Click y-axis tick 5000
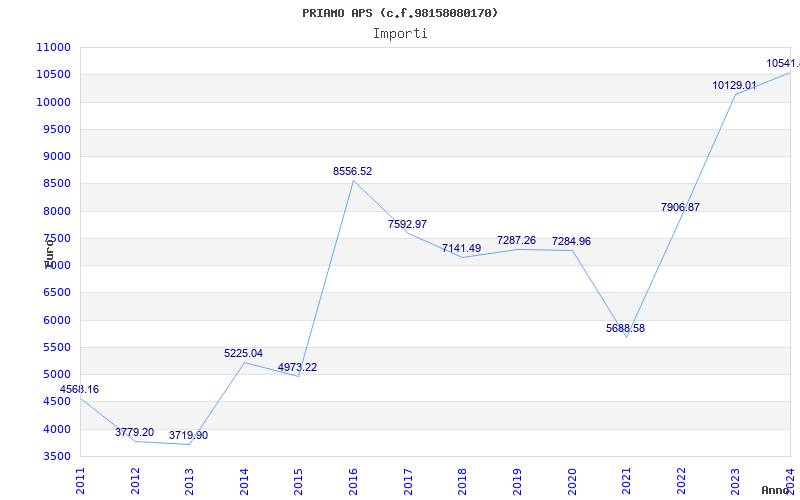The width and height of the screenshot is (800, 500). coord(56,374)
